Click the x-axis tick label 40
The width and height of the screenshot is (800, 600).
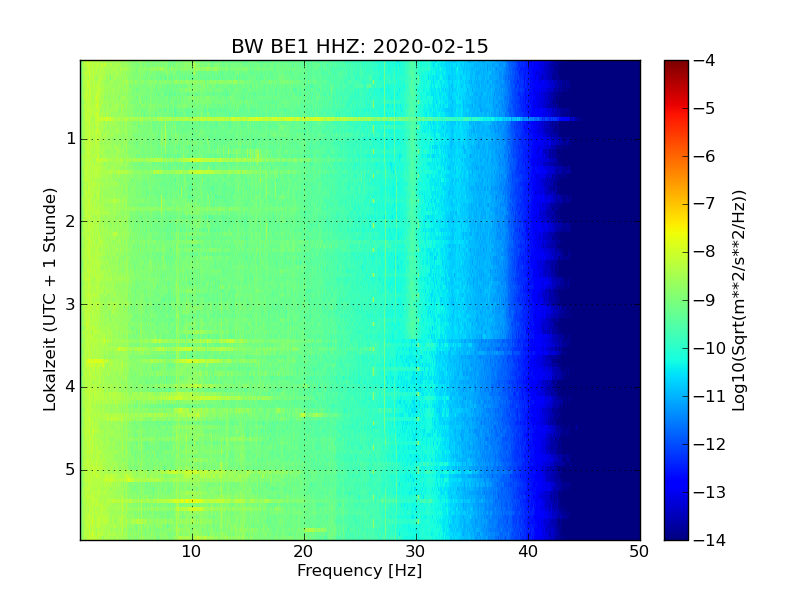pos(528,552)
